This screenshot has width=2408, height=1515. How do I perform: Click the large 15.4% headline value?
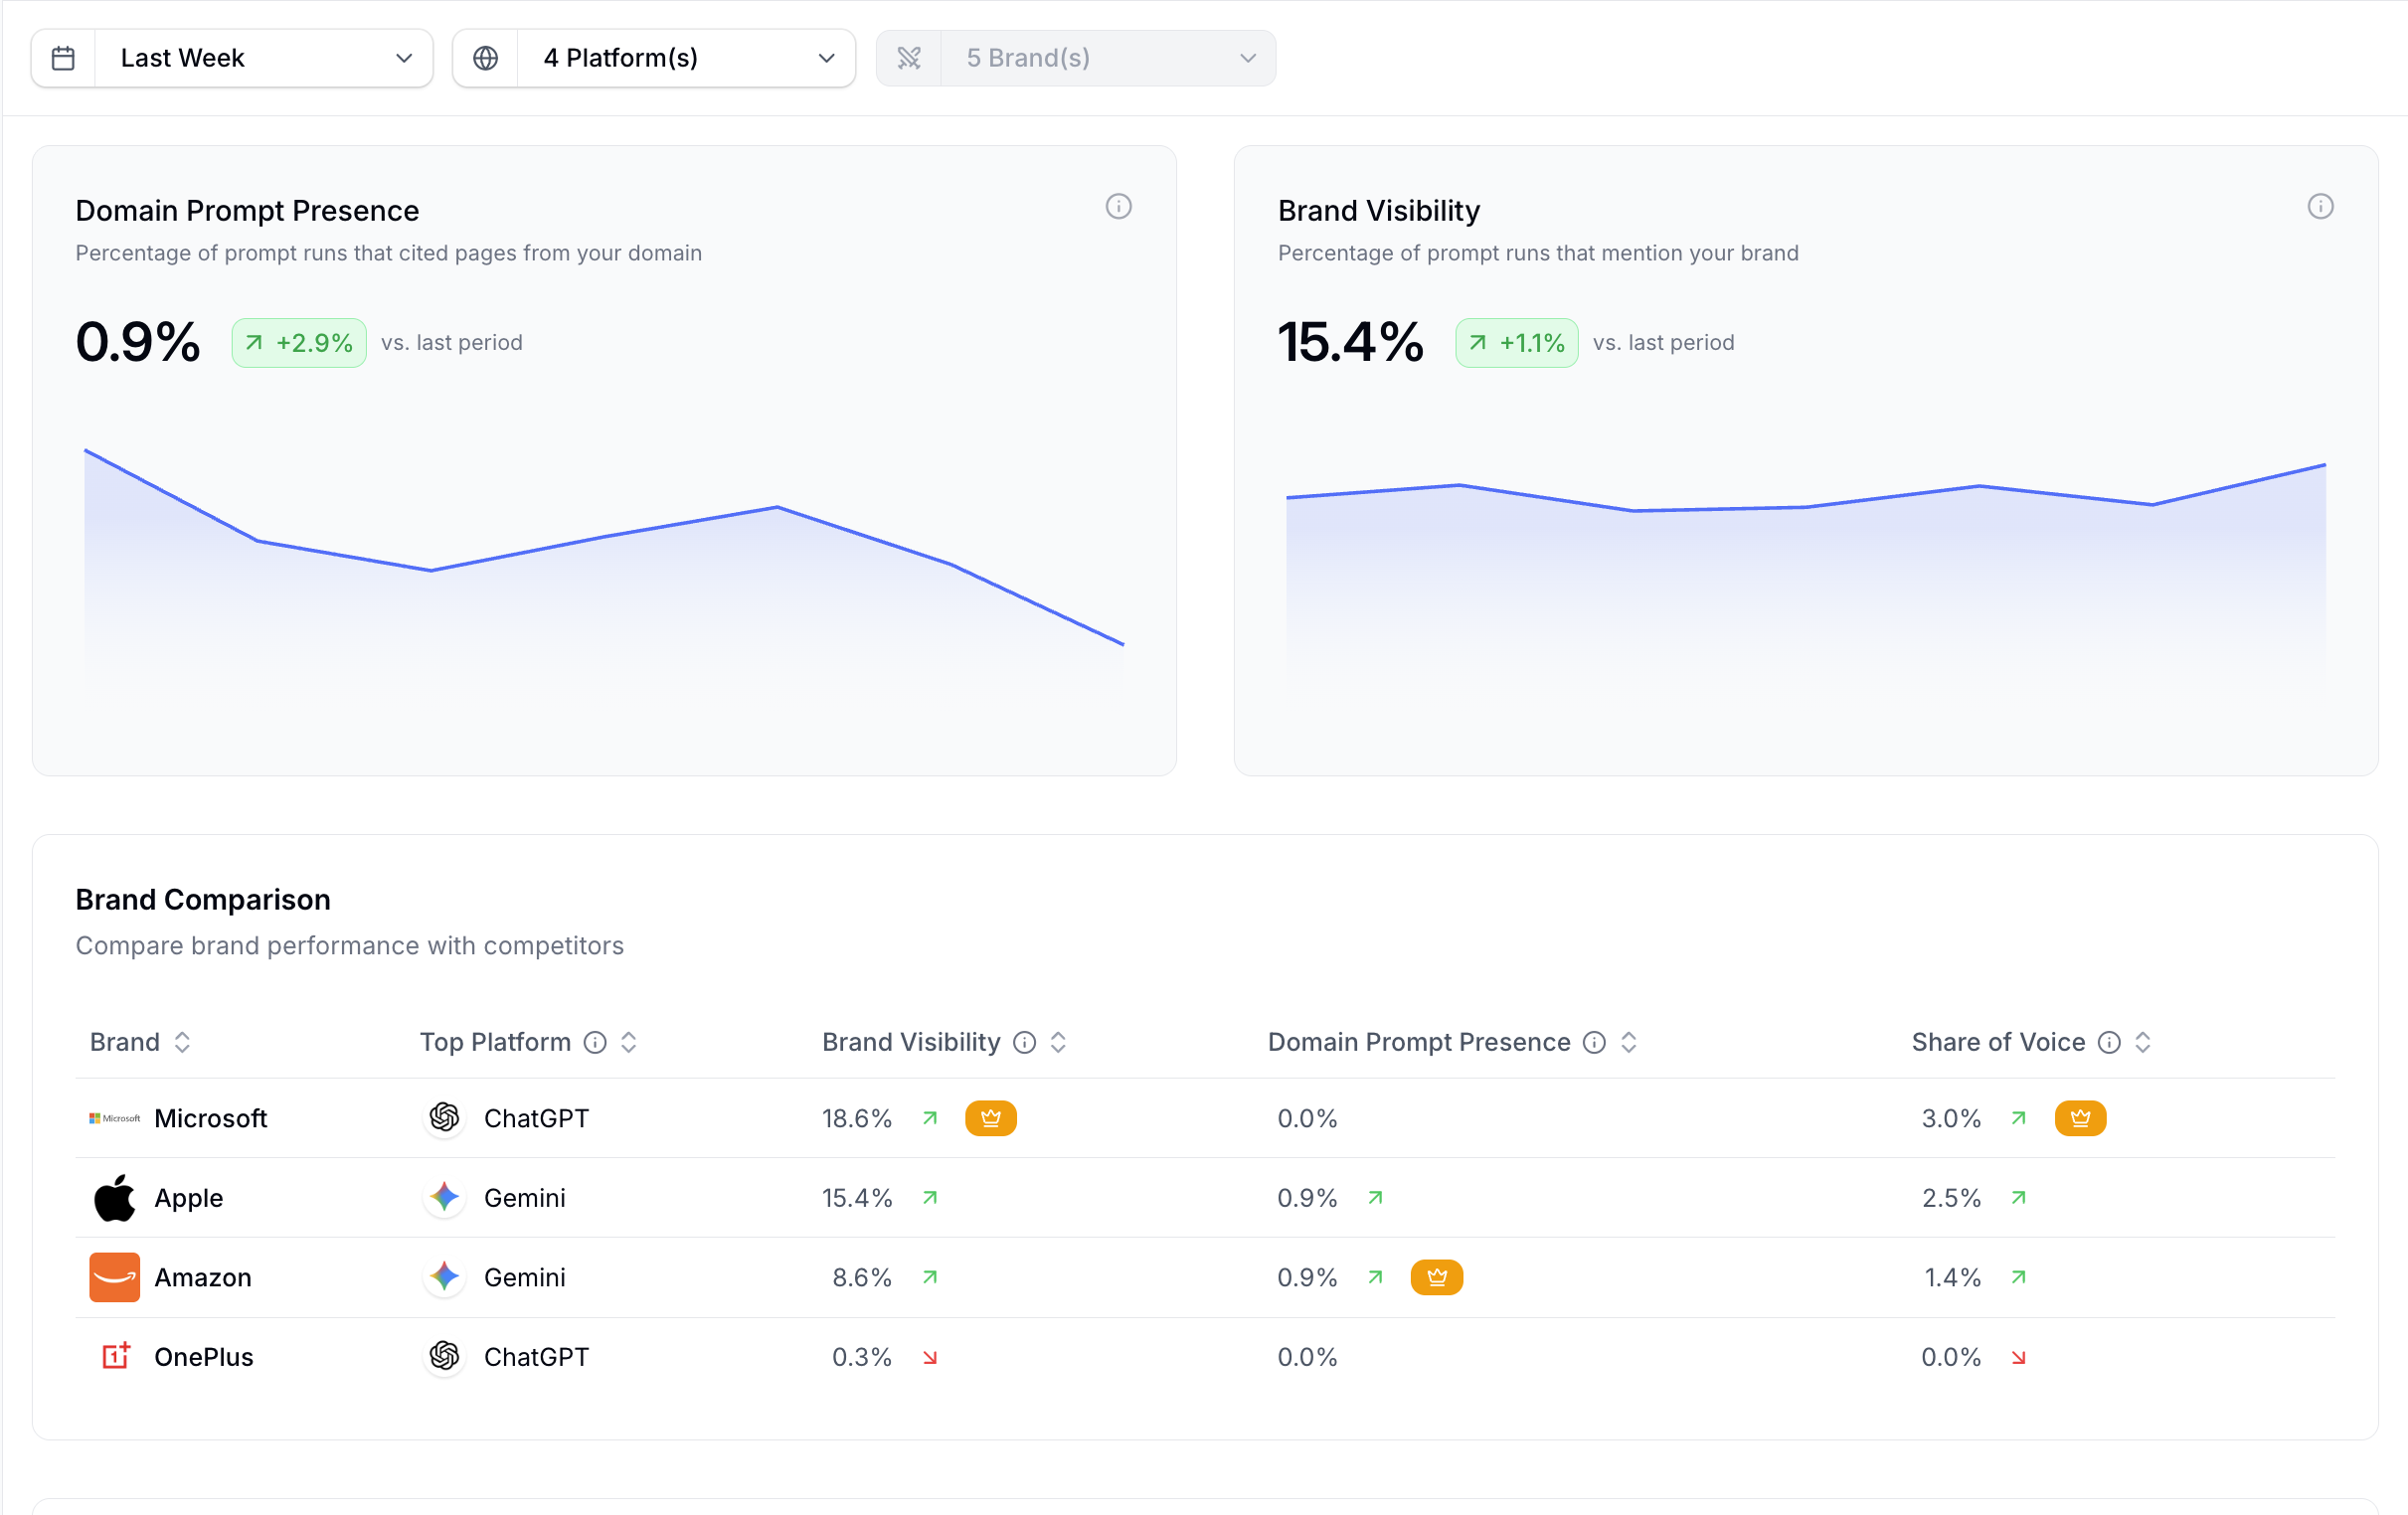click(x=1351, y=342)
